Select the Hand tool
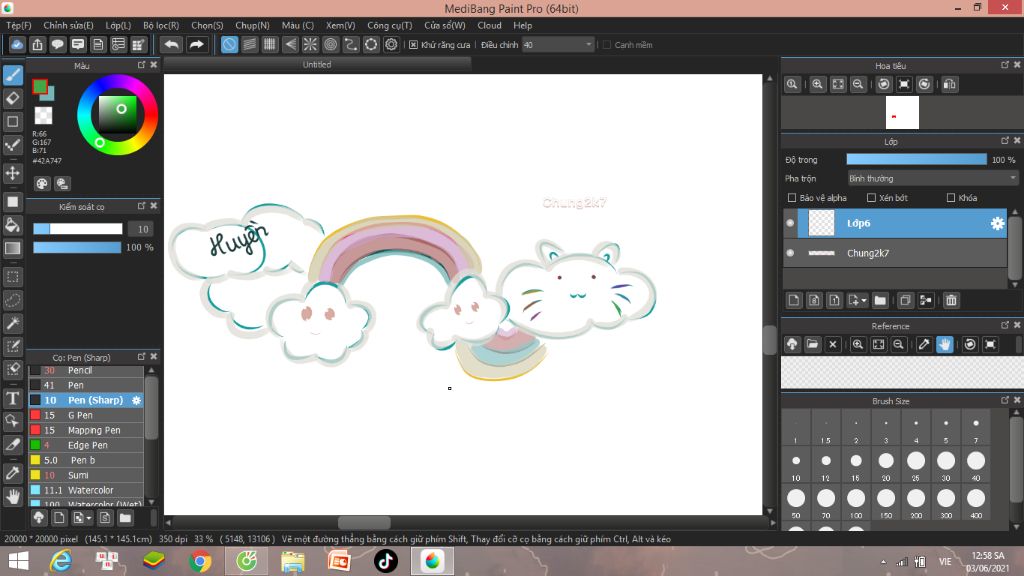Viewport: 1024px width, 576px height. pyautogui.click(x=13, y=497)
